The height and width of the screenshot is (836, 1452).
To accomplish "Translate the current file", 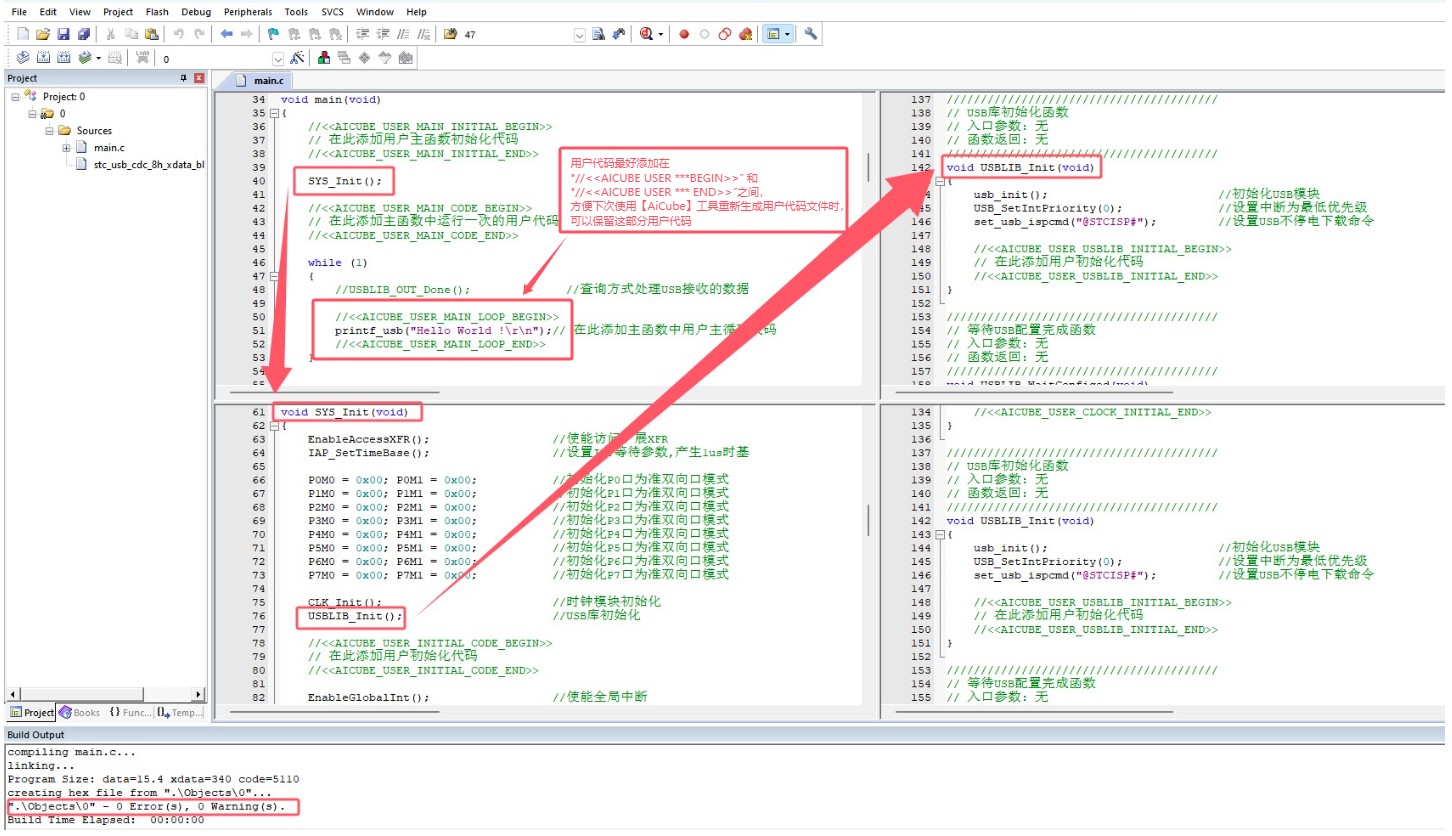I will (x=23, y=58).
